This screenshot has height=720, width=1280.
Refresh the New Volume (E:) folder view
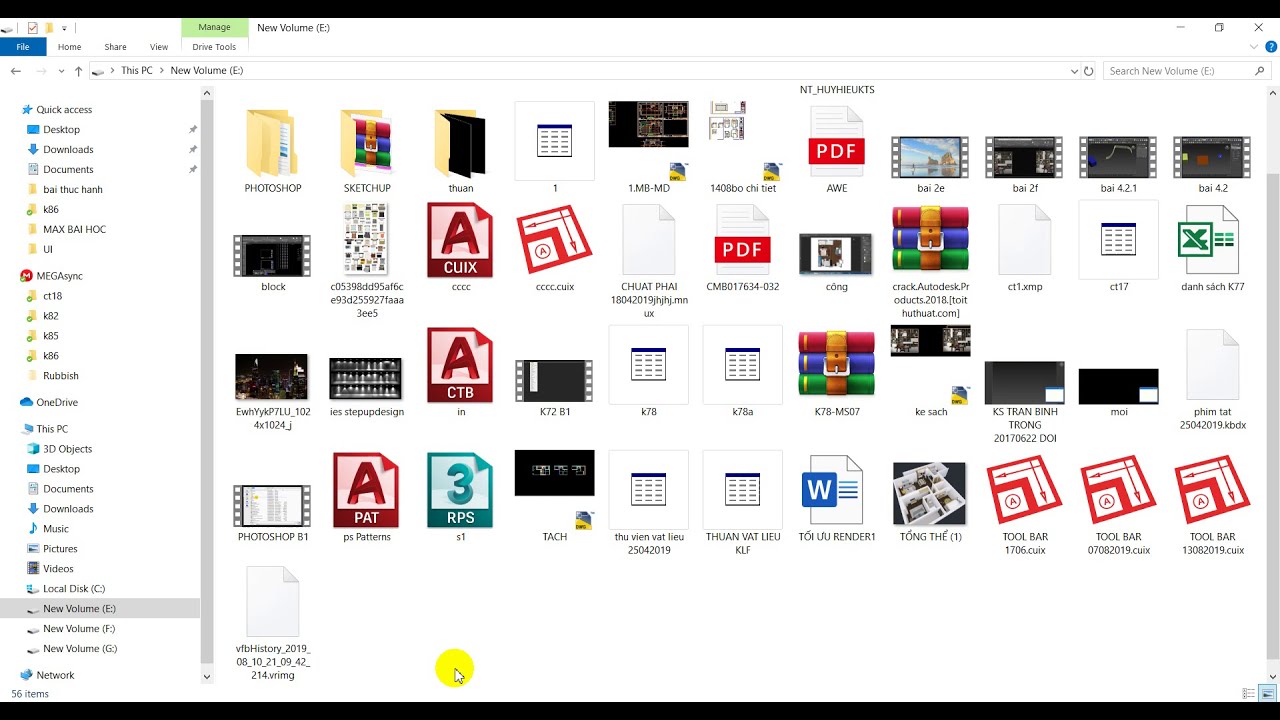tap(1088, 71)
